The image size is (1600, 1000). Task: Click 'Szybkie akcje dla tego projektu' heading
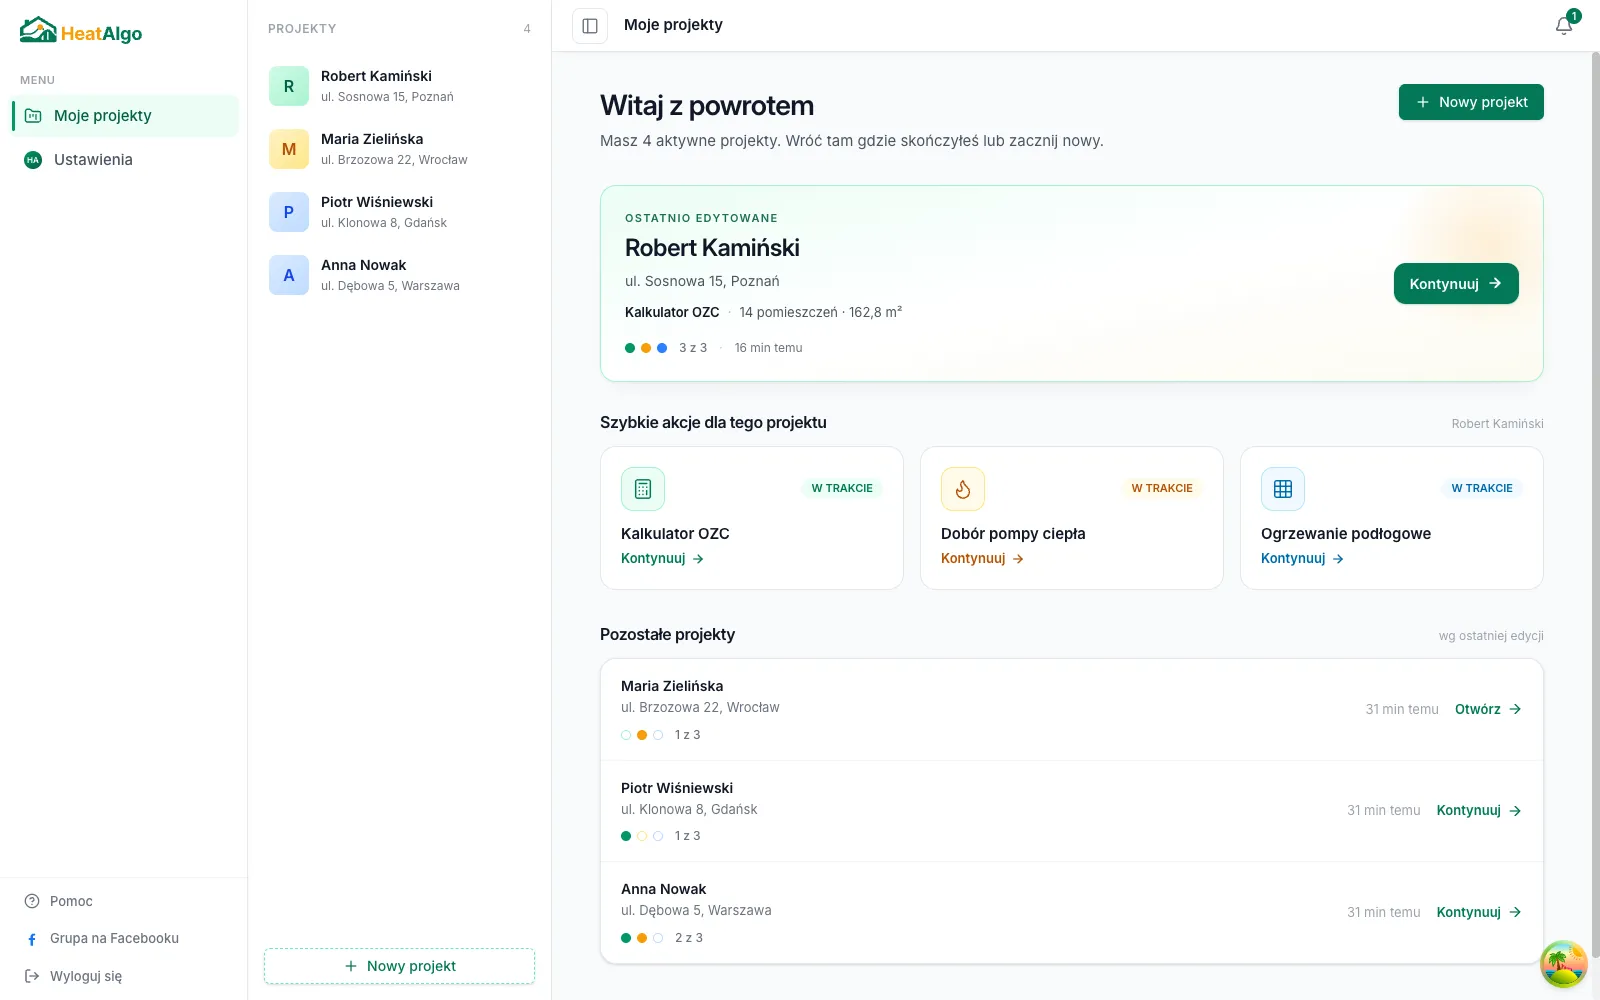click(x=713, y=423)
